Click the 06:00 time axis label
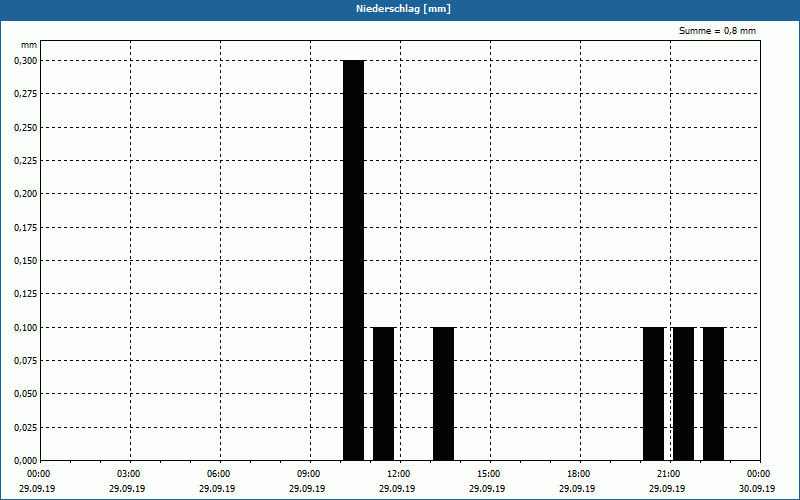 click(219, 474)
